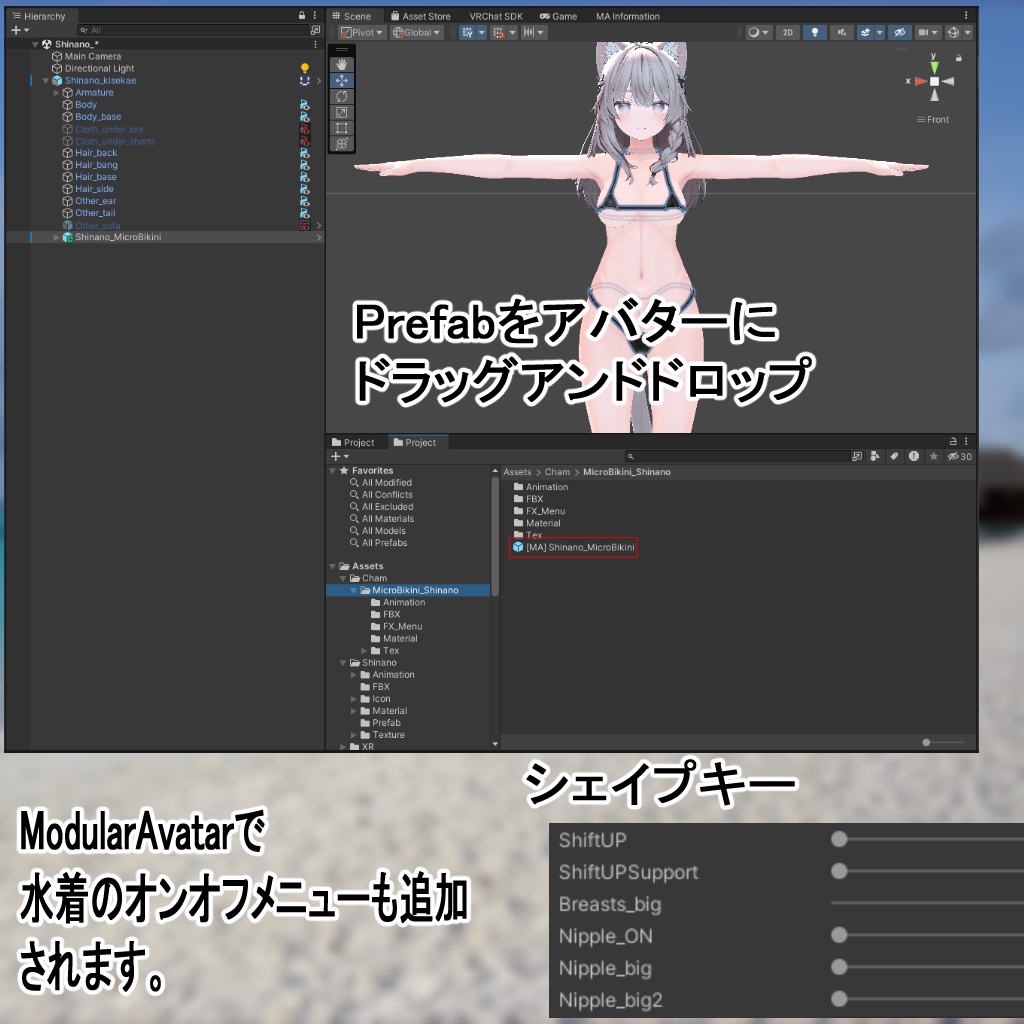Click the camera view icon in Scene toolbar

[924, 32]
